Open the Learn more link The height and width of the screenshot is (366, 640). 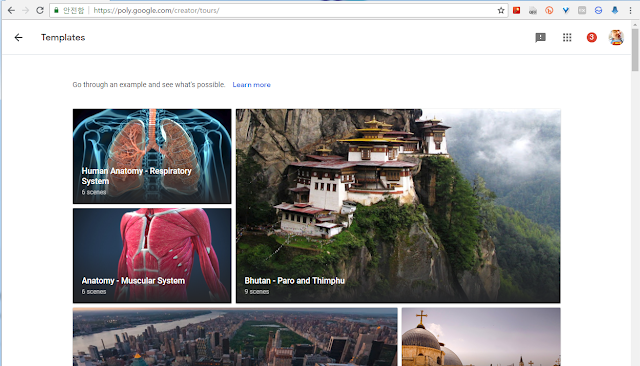(251, 85)
